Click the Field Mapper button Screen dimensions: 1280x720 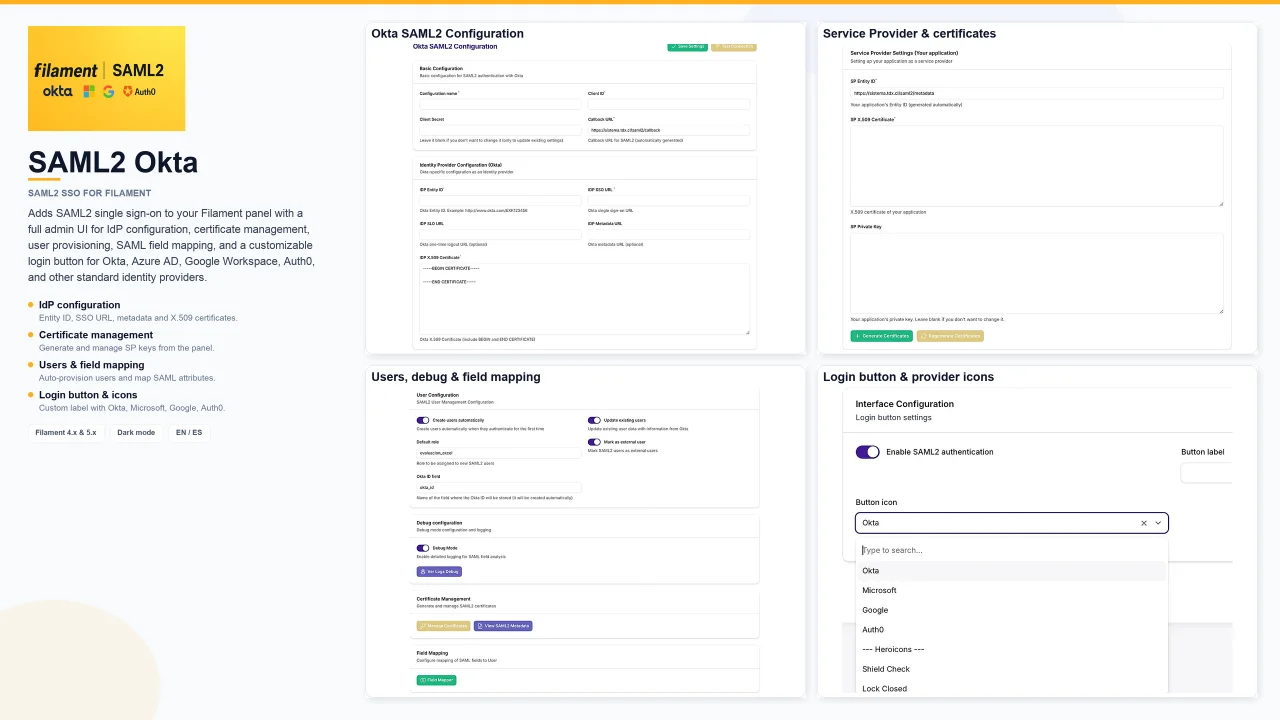tap(436, 680)
